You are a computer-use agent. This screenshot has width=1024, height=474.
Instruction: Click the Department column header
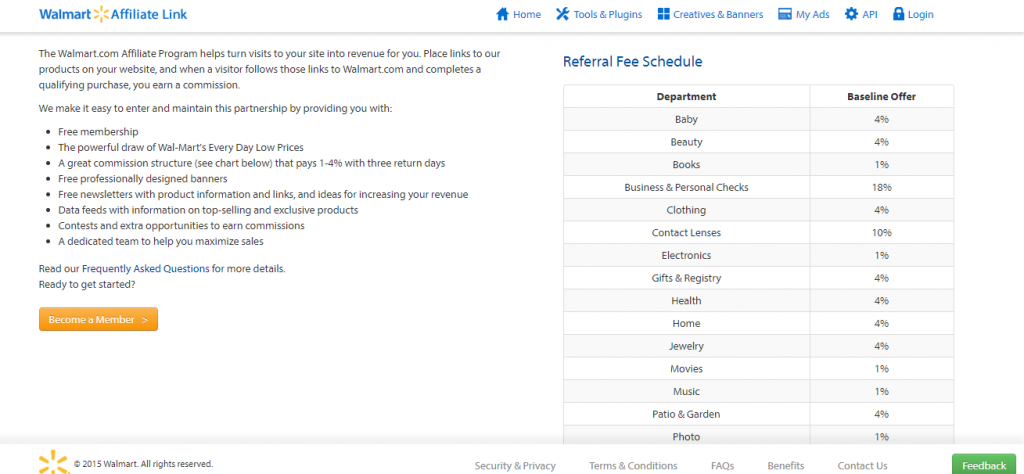[686, 97]
